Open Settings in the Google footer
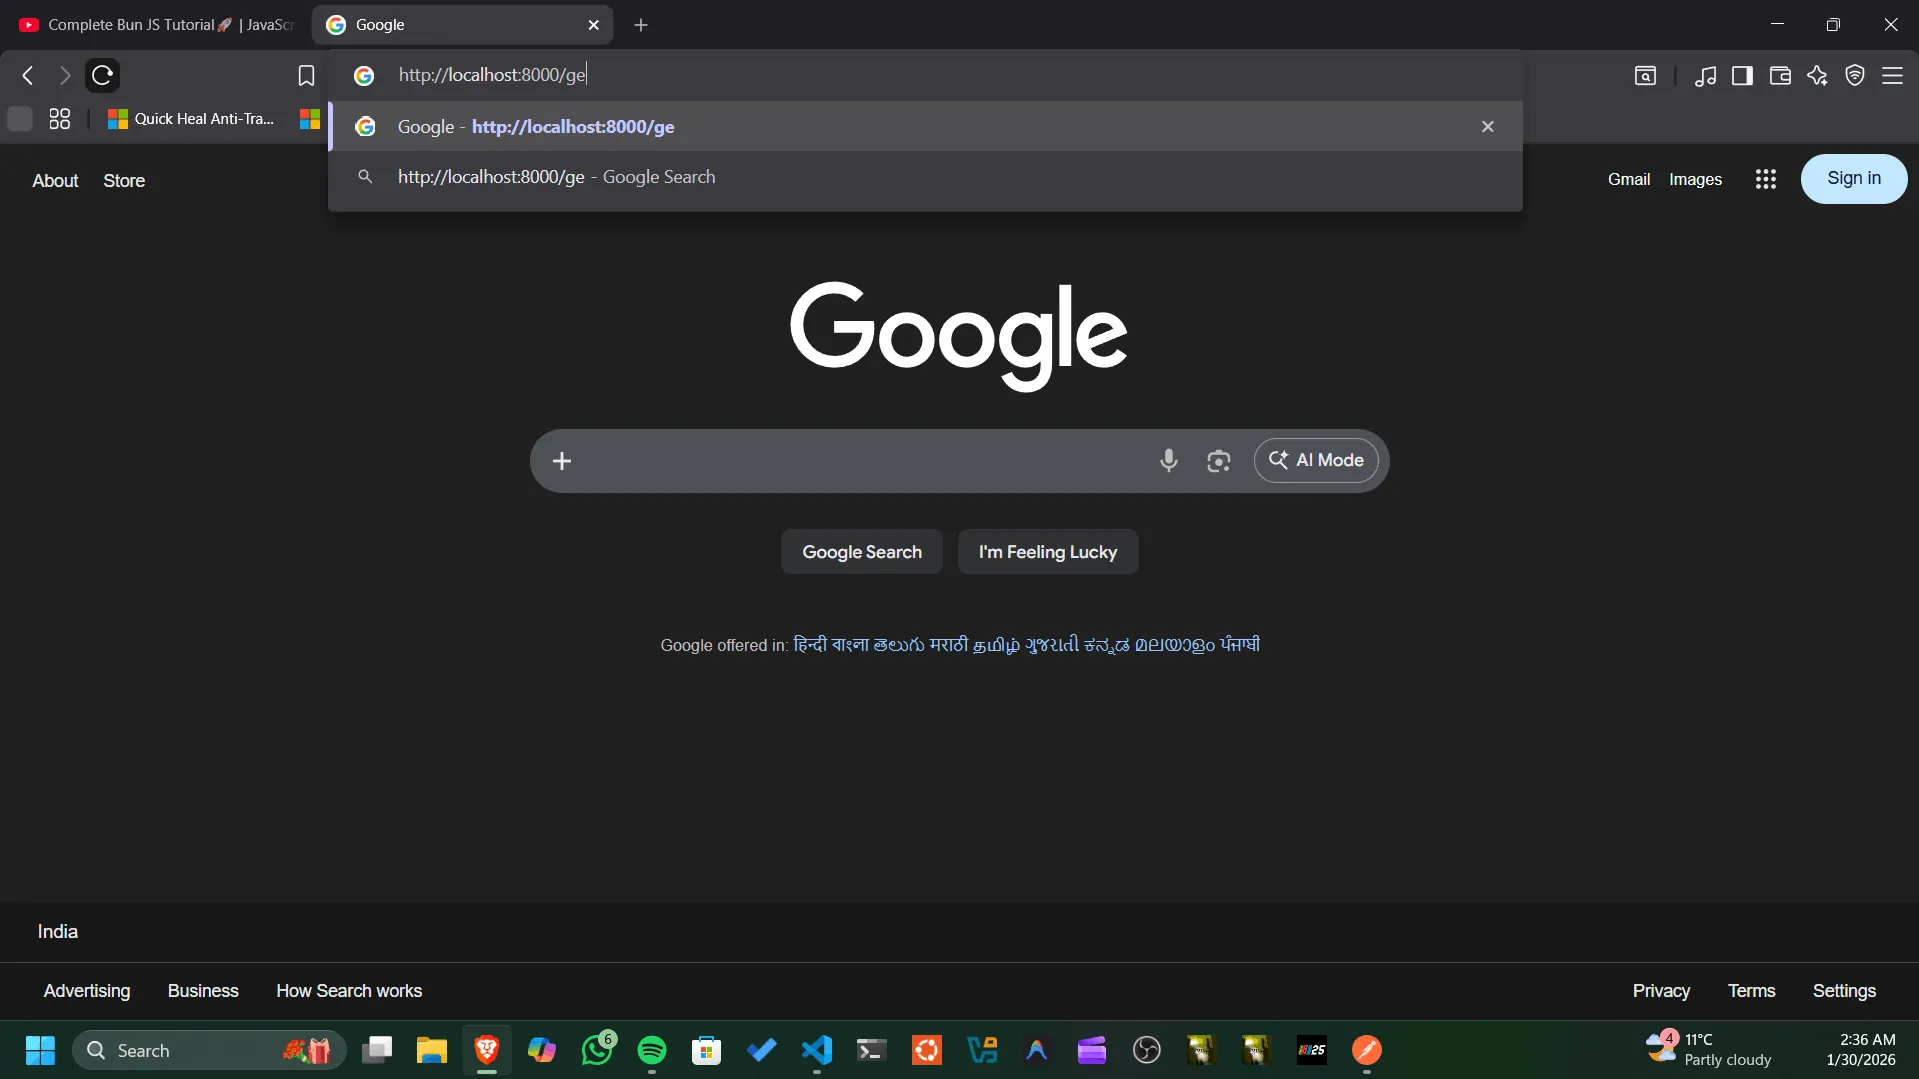Viewport: 1919px width, 1079px height. click(x=1844, y=991)
